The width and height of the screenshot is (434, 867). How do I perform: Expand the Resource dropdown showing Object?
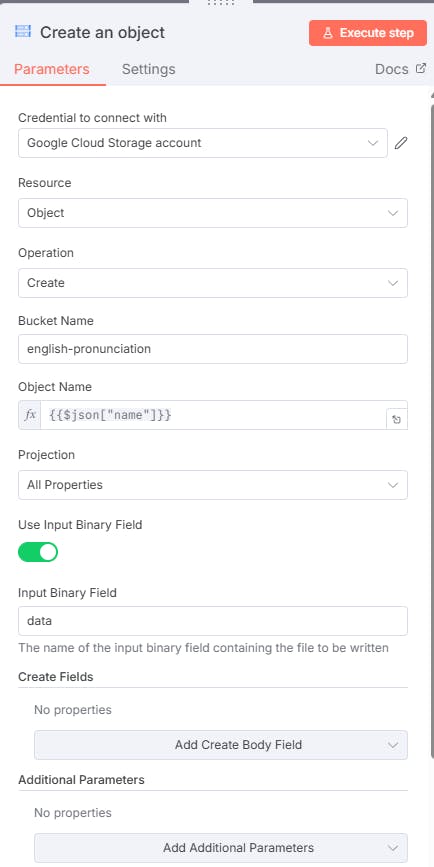click(x=213, y=213)
